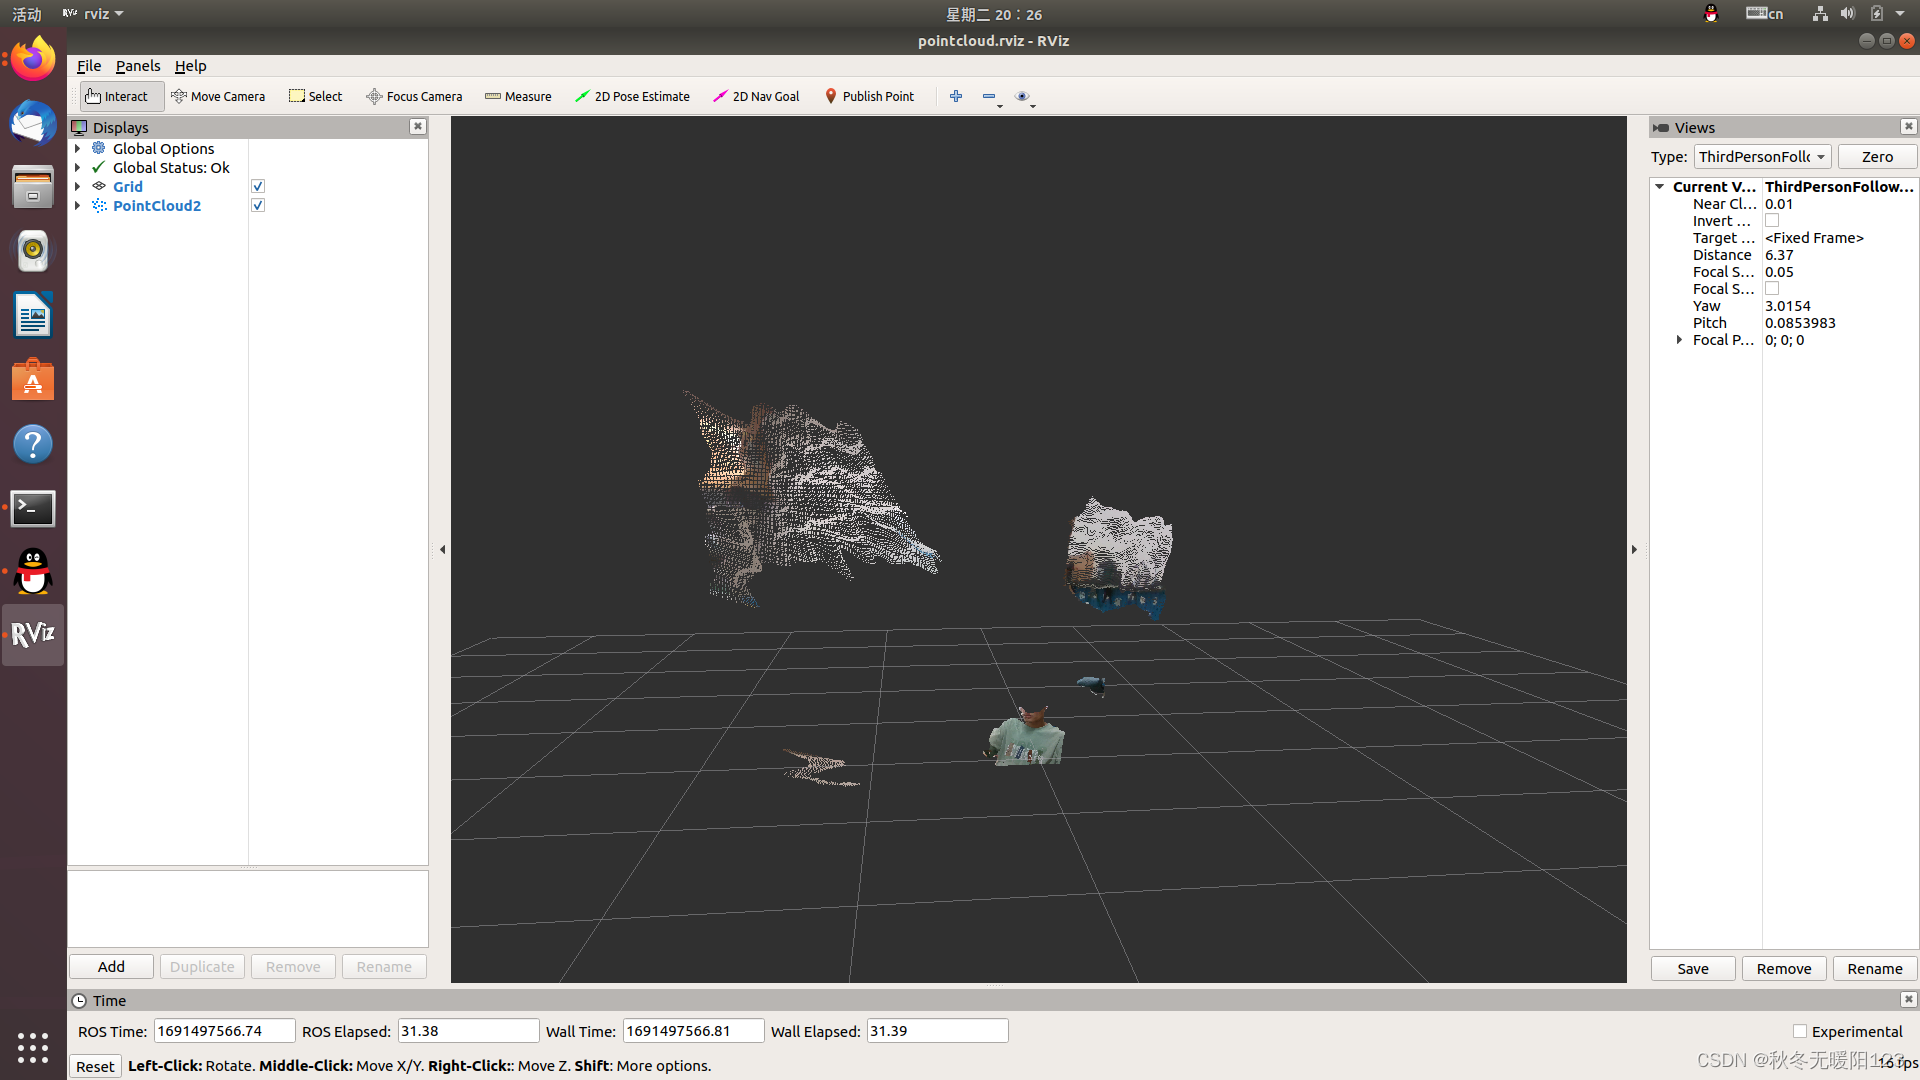Click the blue minus remove-tool icon

coord(989,96)
